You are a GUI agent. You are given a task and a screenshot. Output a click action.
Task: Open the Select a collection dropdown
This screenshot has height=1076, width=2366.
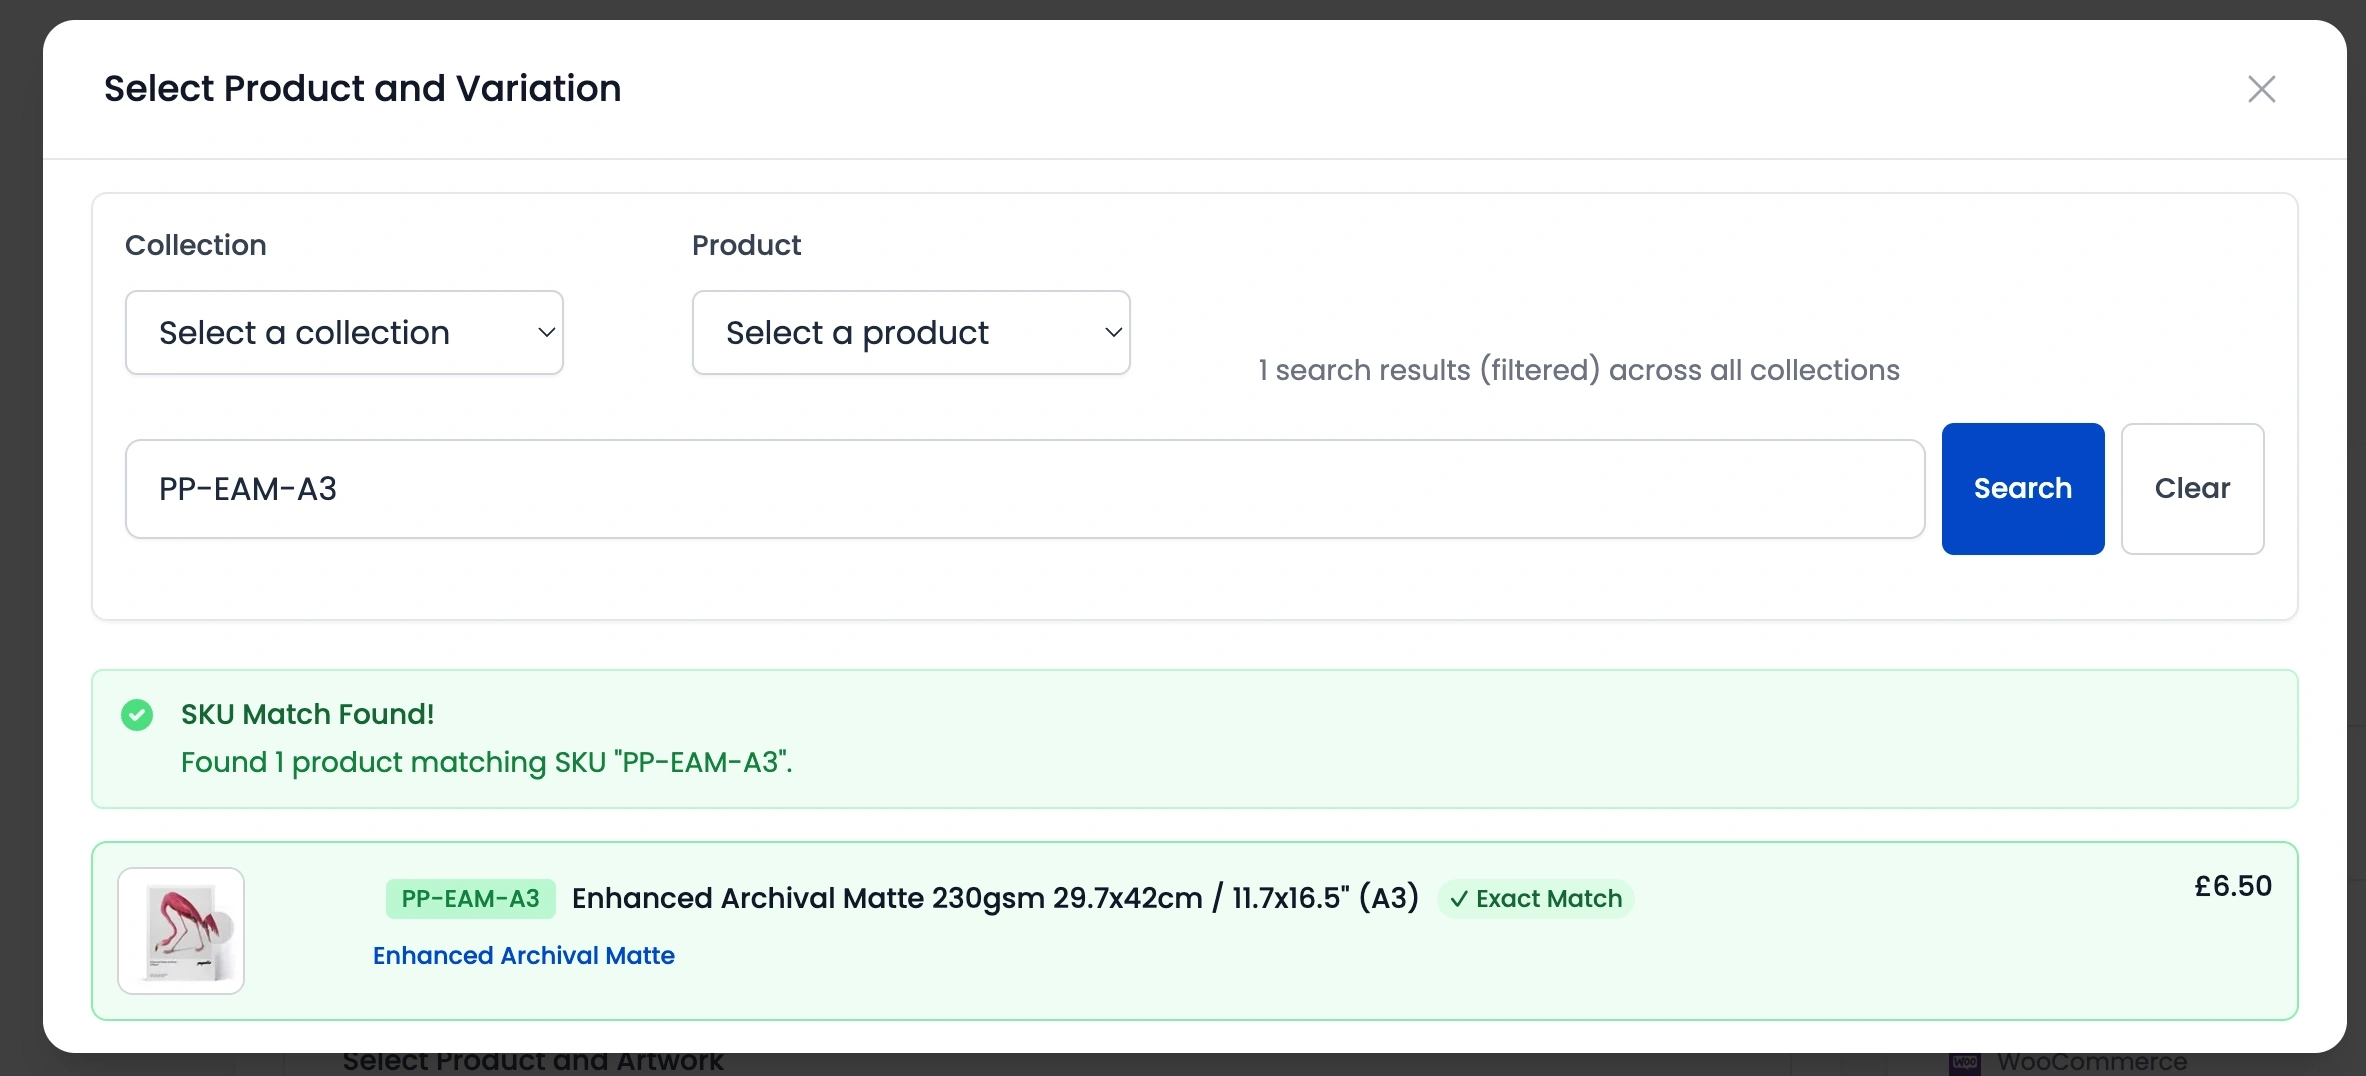coord(344,332)
